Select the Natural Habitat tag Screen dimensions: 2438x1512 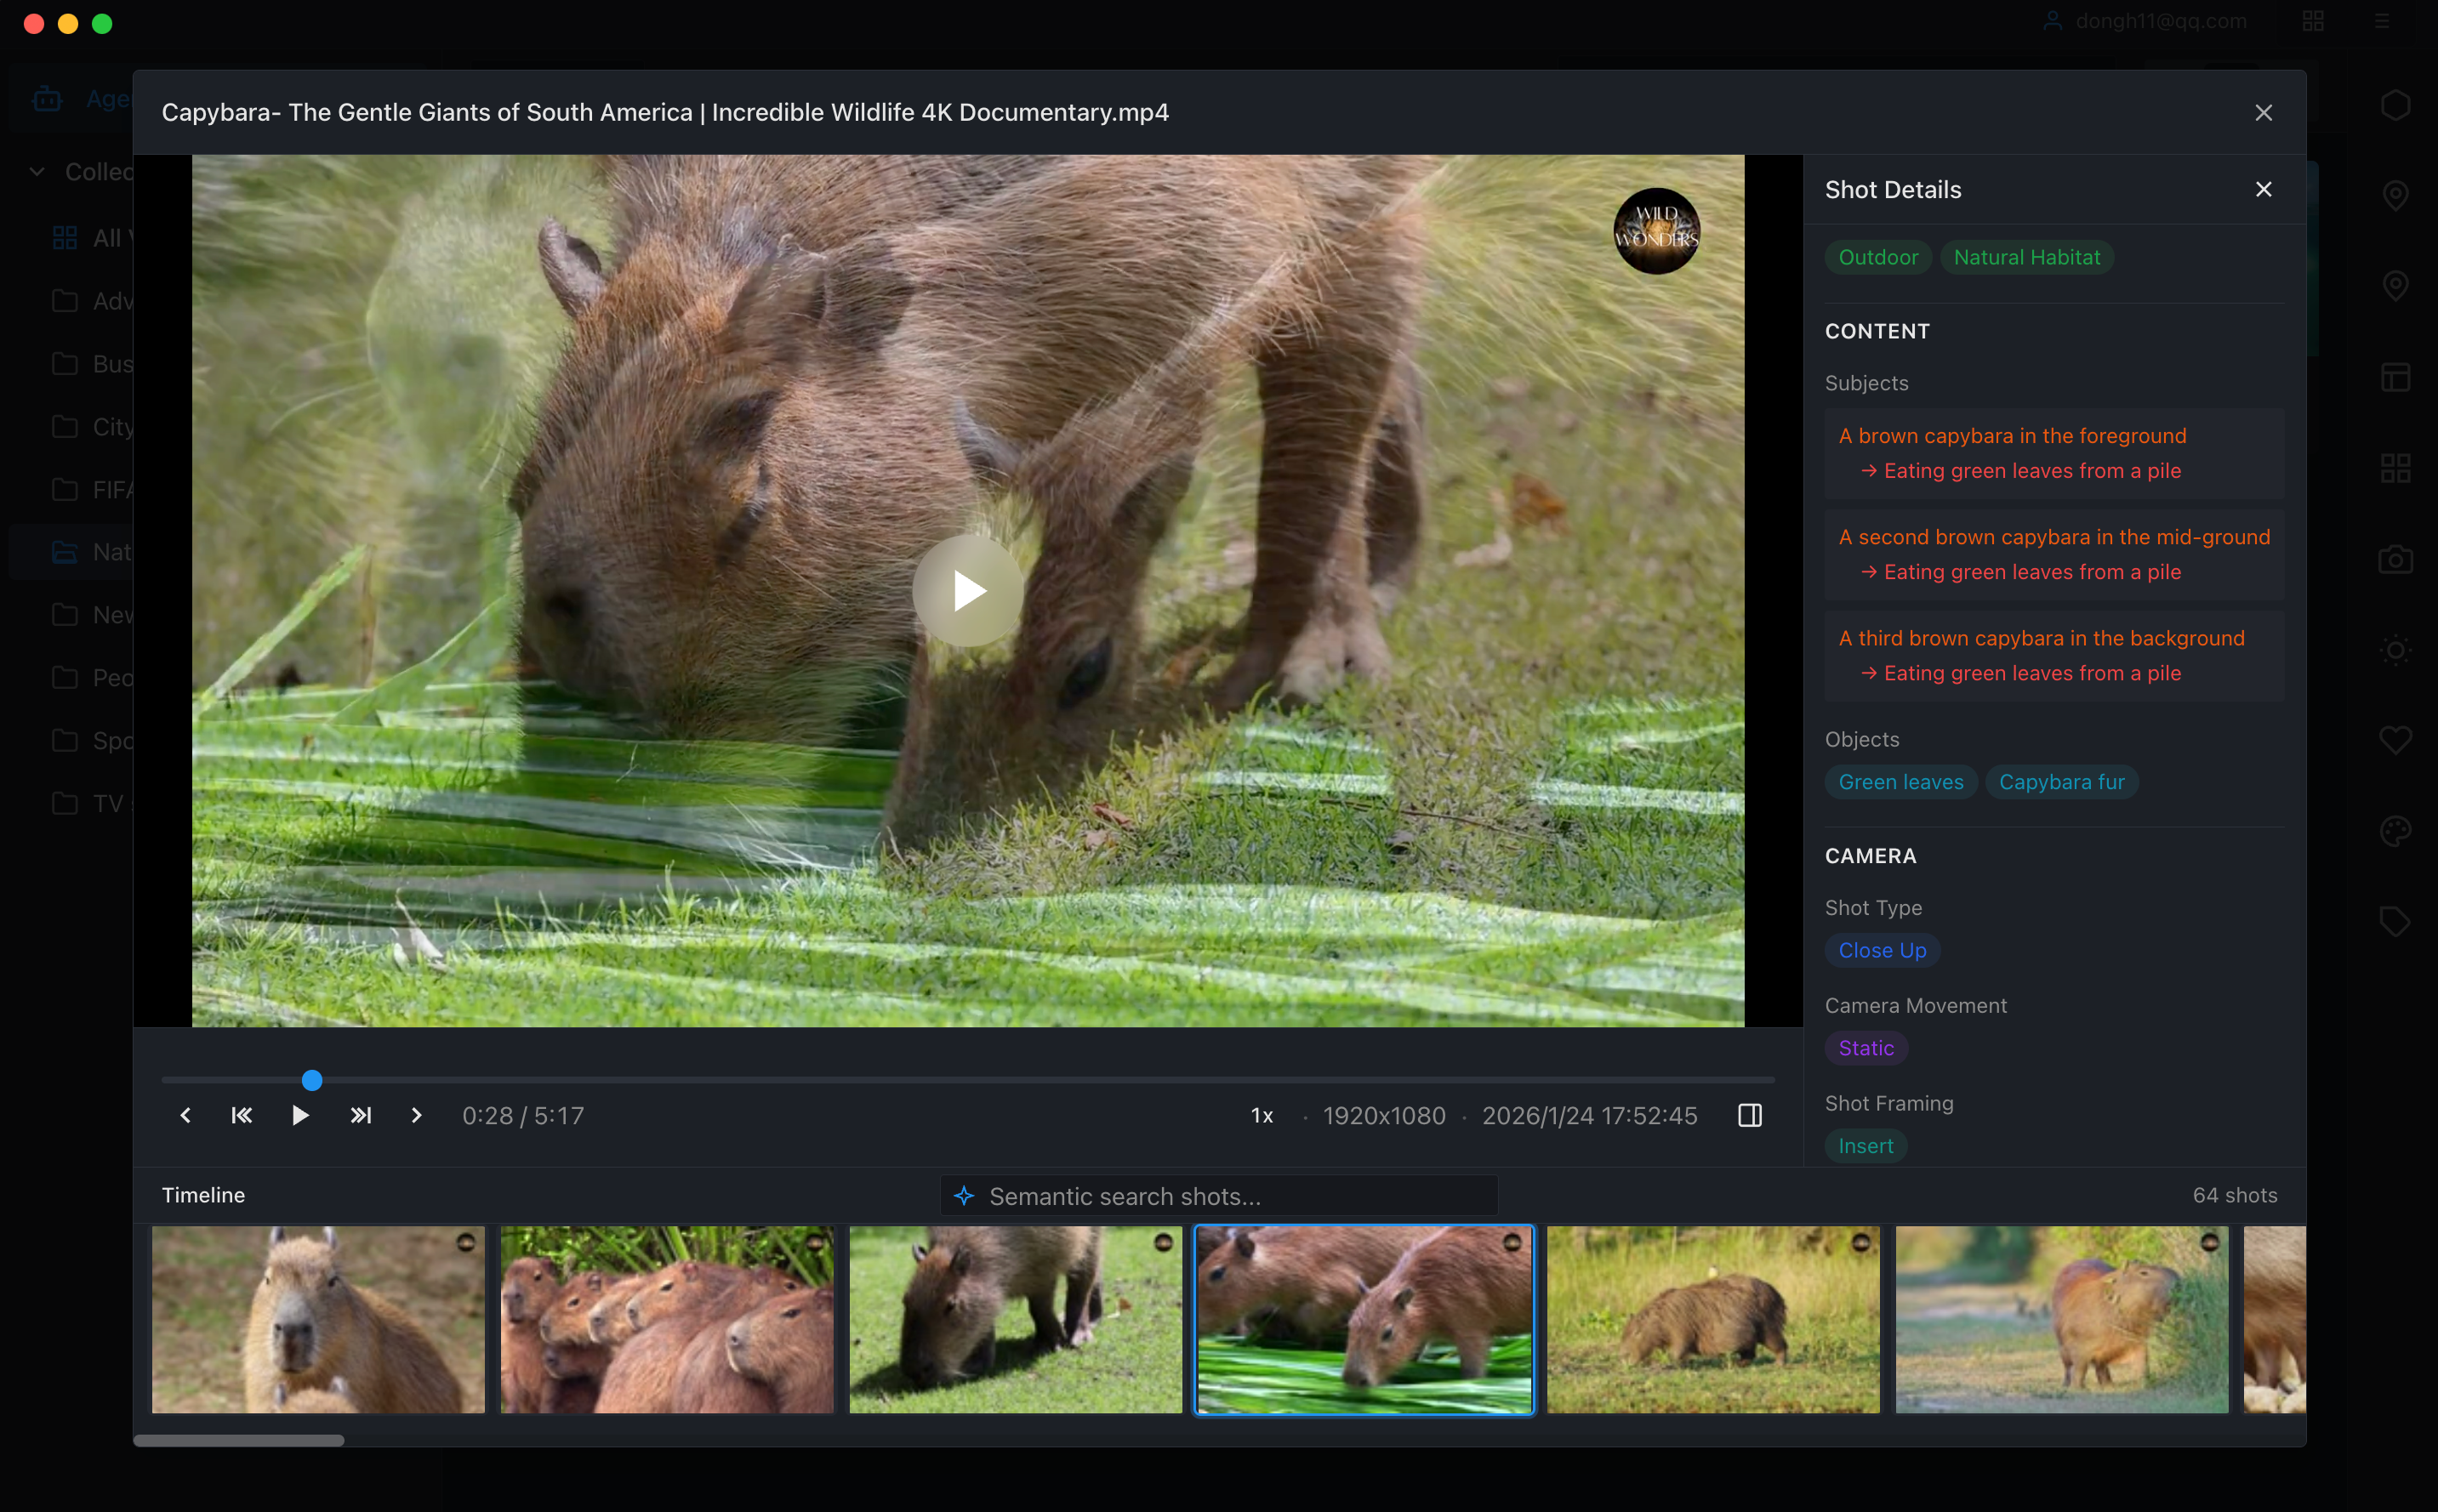pyautogui.click(x=2026, y=257)
